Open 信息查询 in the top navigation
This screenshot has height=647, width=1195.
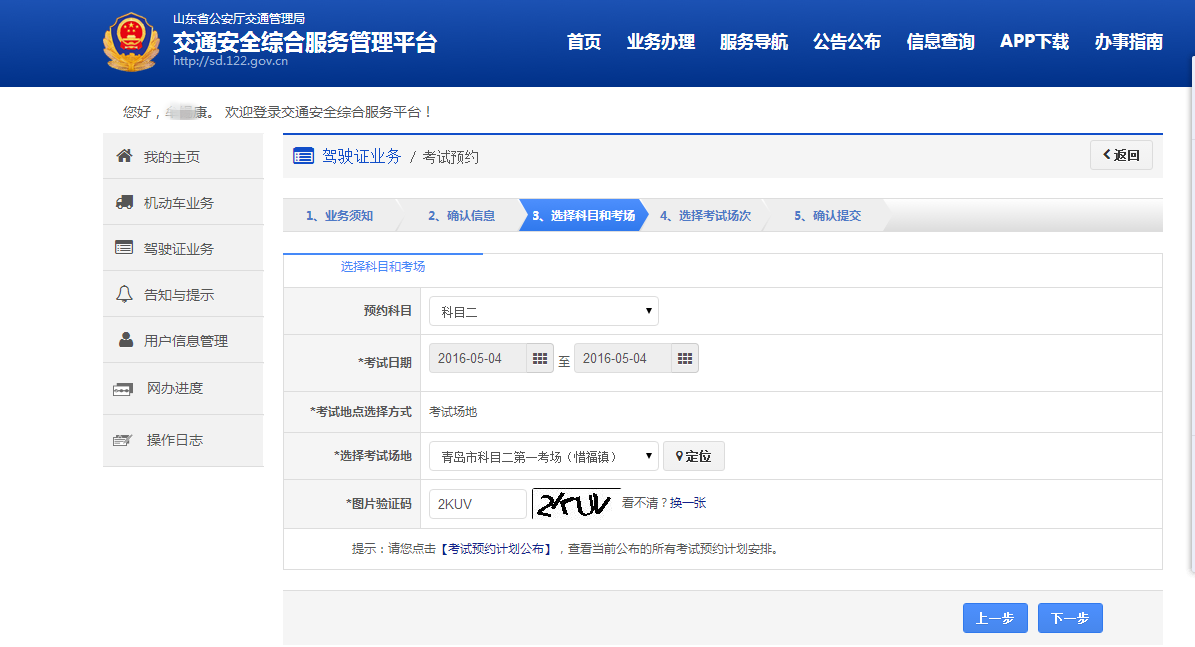[x=940, y=42]
